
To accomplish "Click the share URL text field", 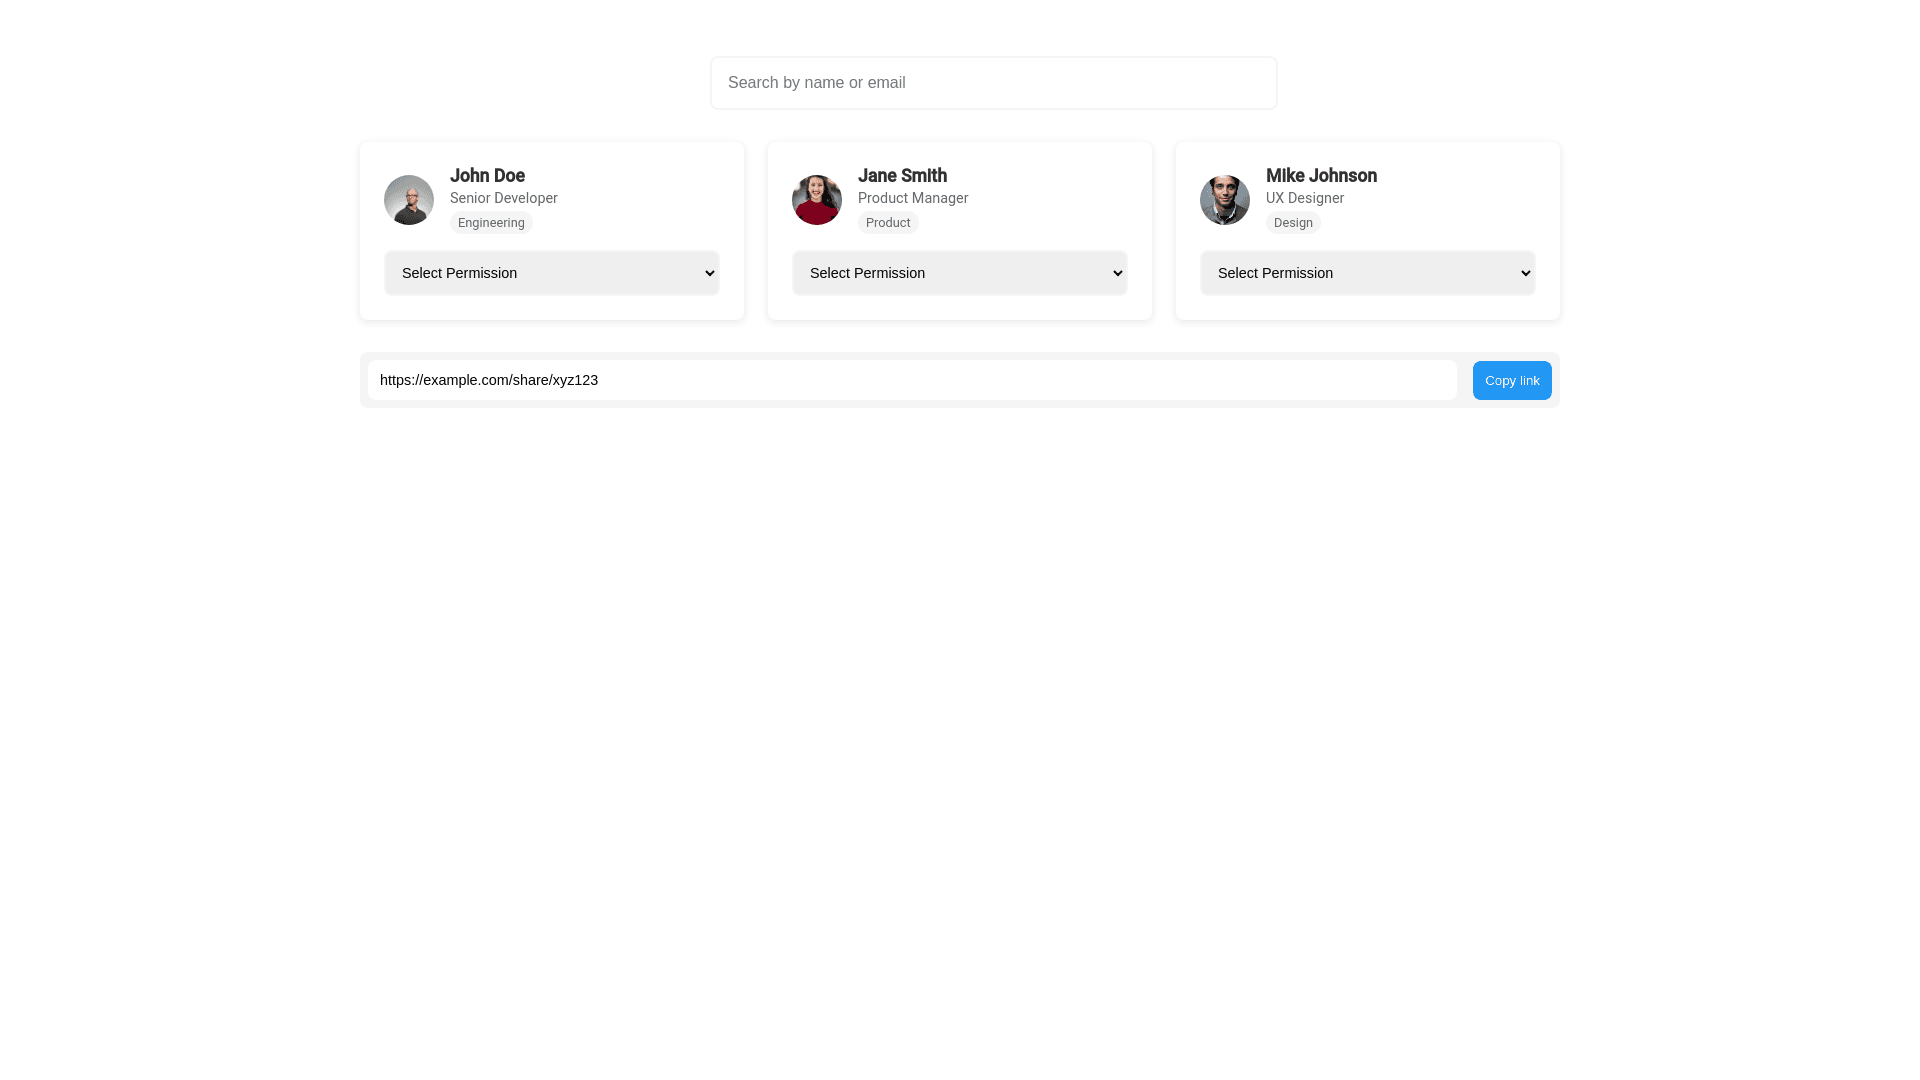I will pyautogui.click(x=911, y=380).
